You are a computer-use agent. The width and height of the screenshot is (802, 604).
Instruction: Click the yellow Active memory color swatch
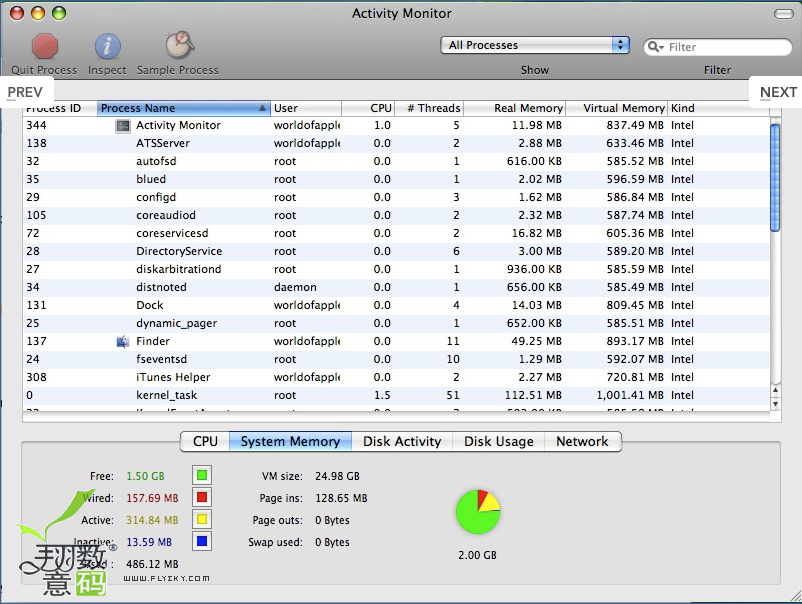(202, 519)
